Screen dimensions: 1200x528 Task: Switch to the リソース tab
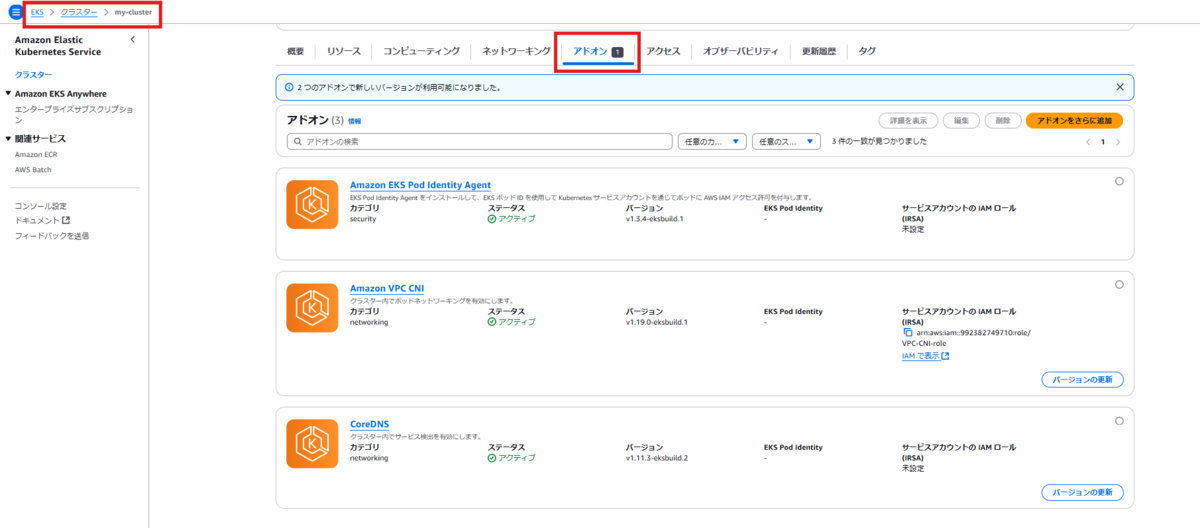[343, 50]
